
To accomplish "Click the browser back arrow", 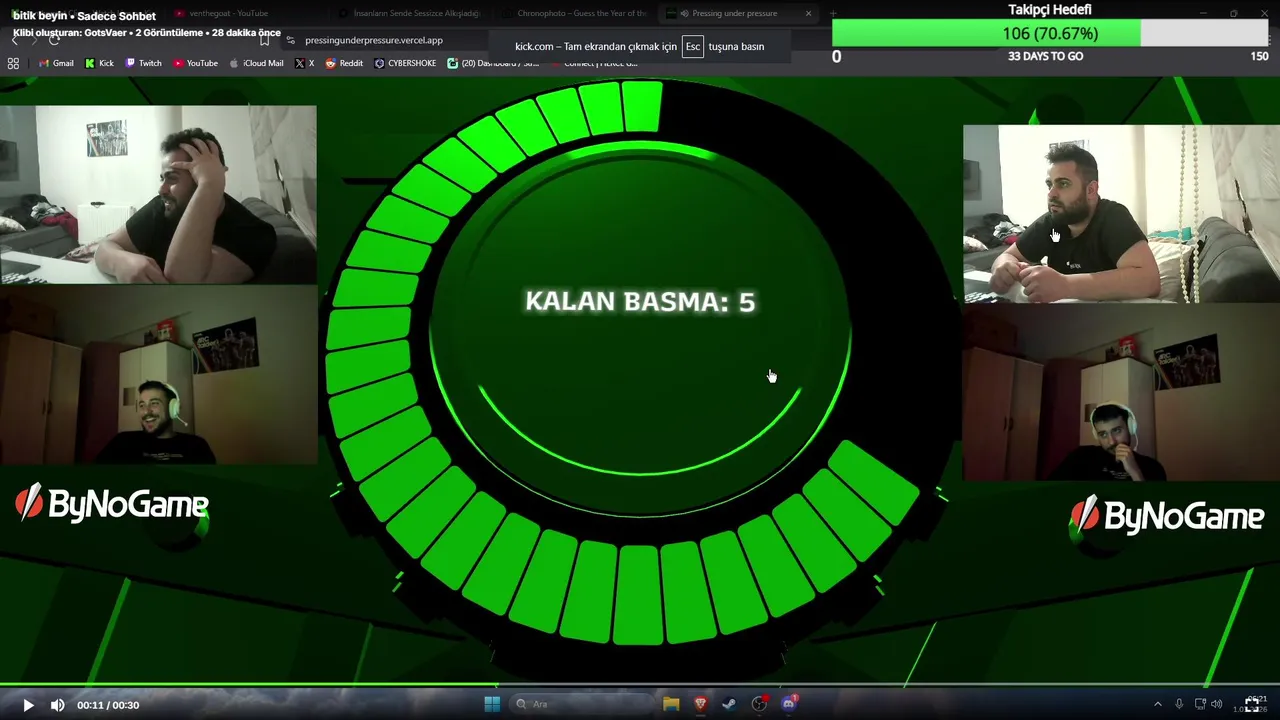I will [x=16, y=40].
